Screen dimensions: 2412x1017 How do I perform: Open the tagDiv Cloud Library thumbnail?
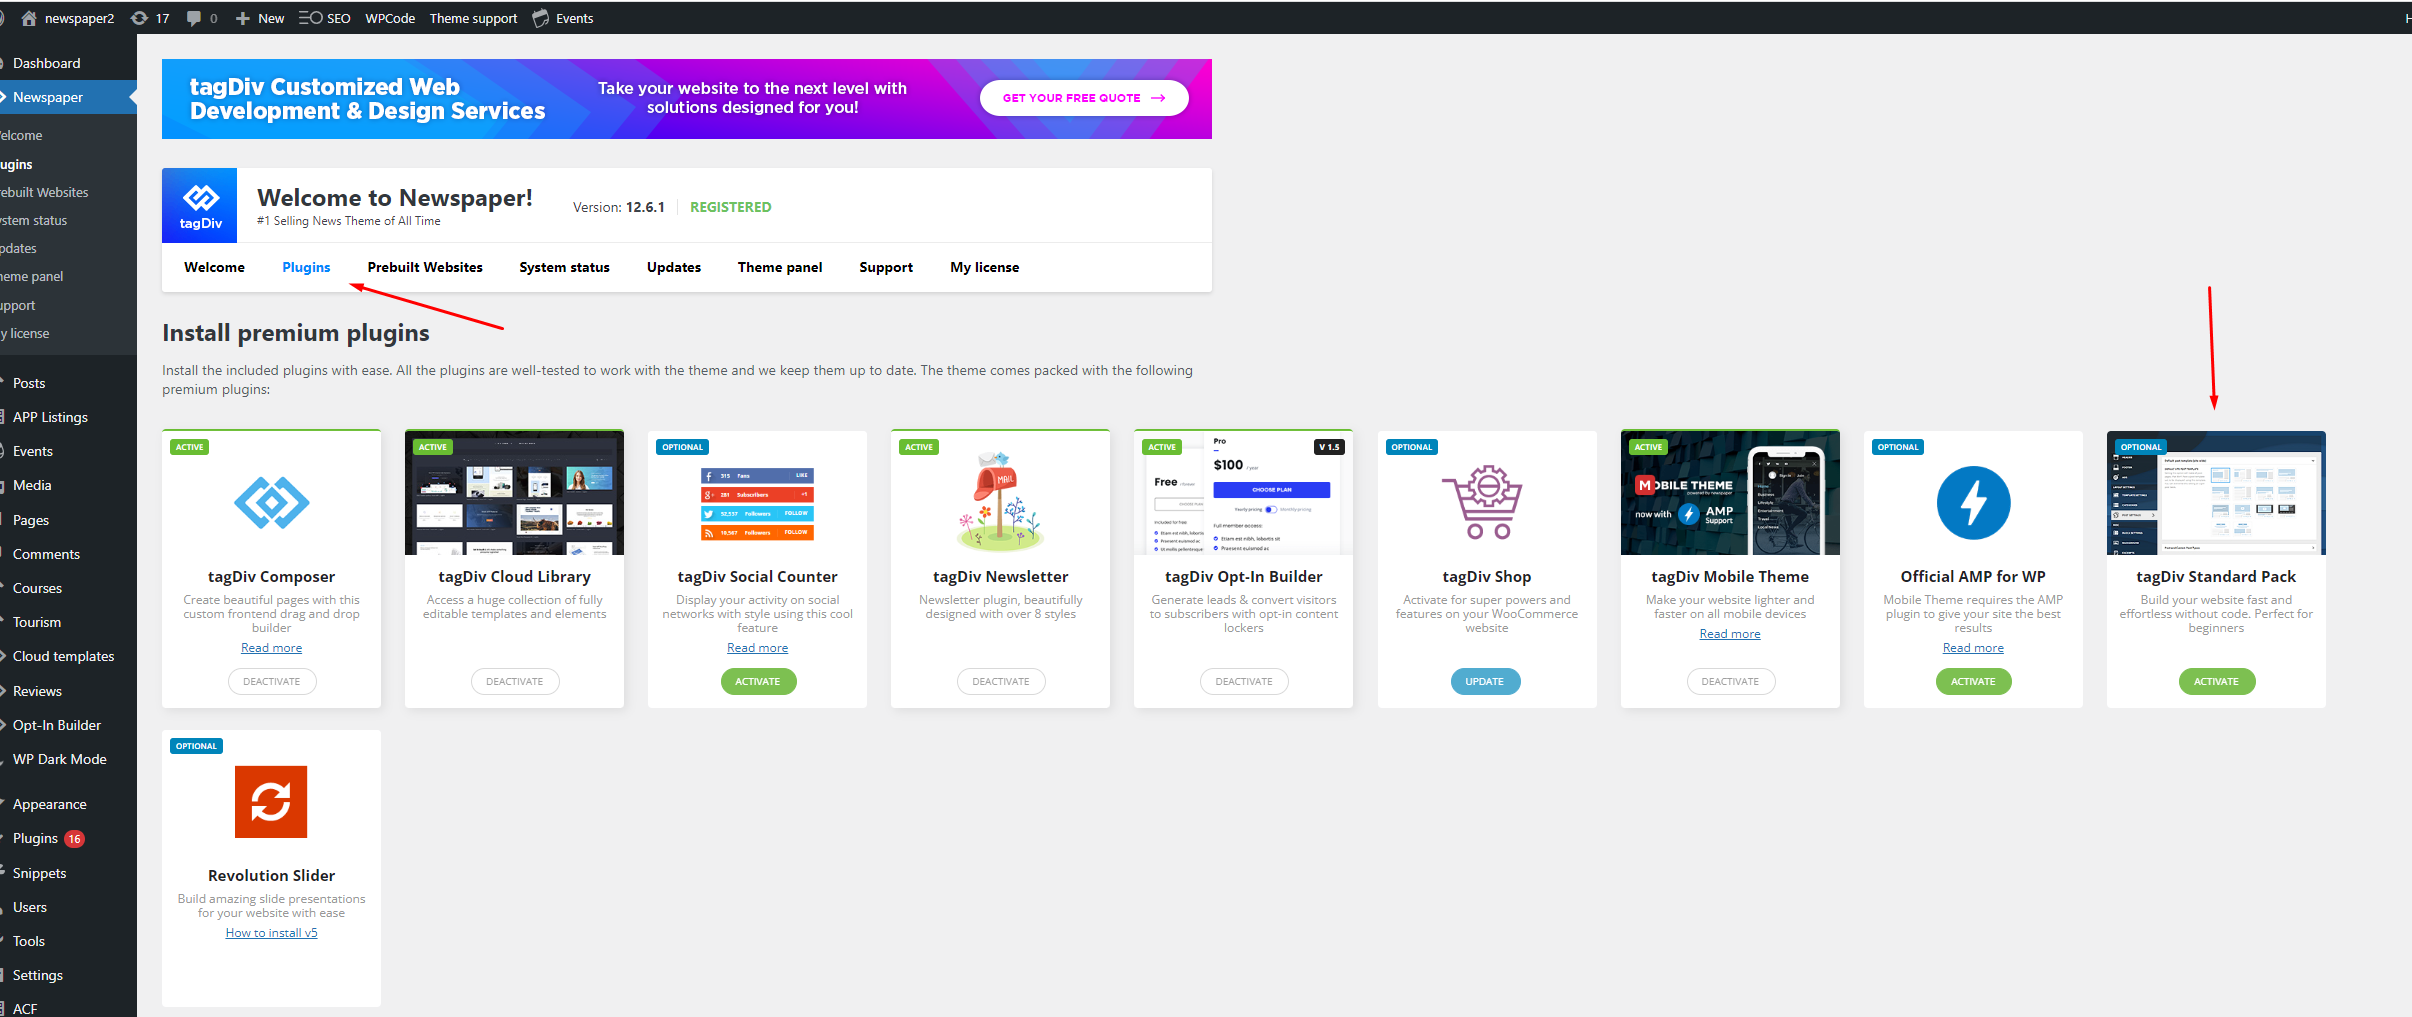coord(514,493)
